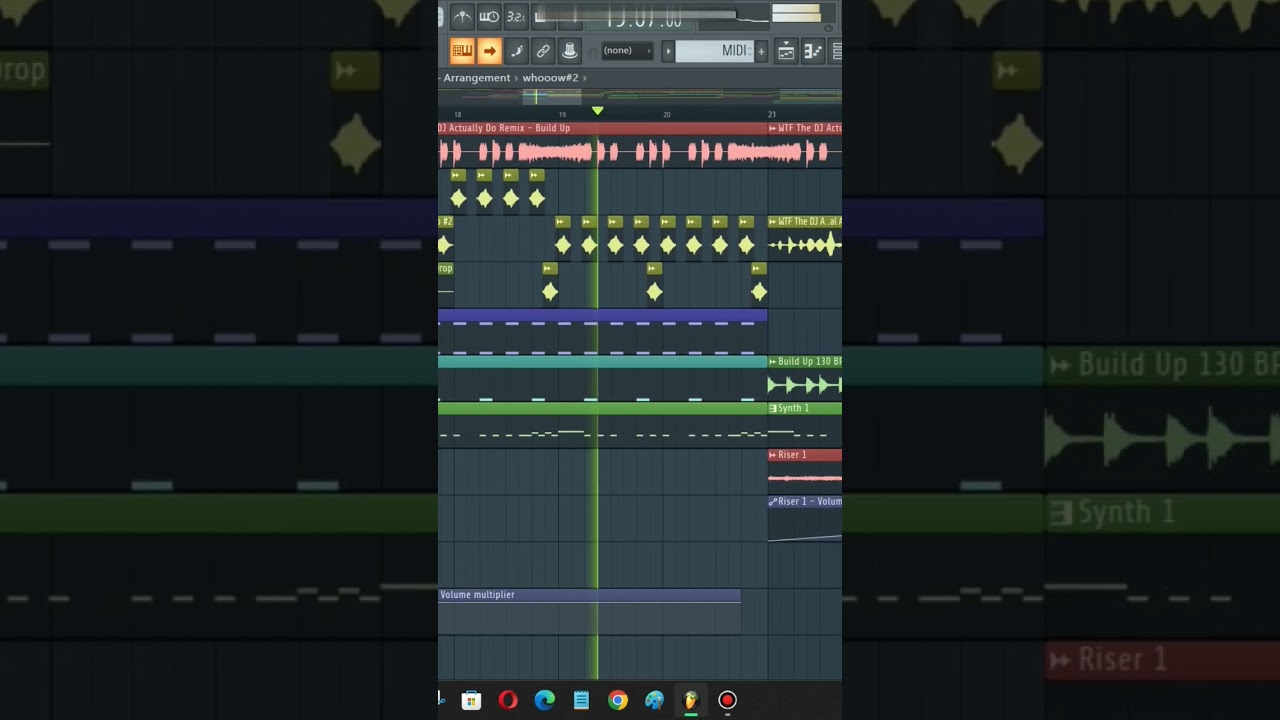1280x720 pixels.
Task: Open Microsoft Edge from taskbar
Action: tap(545, 700)
